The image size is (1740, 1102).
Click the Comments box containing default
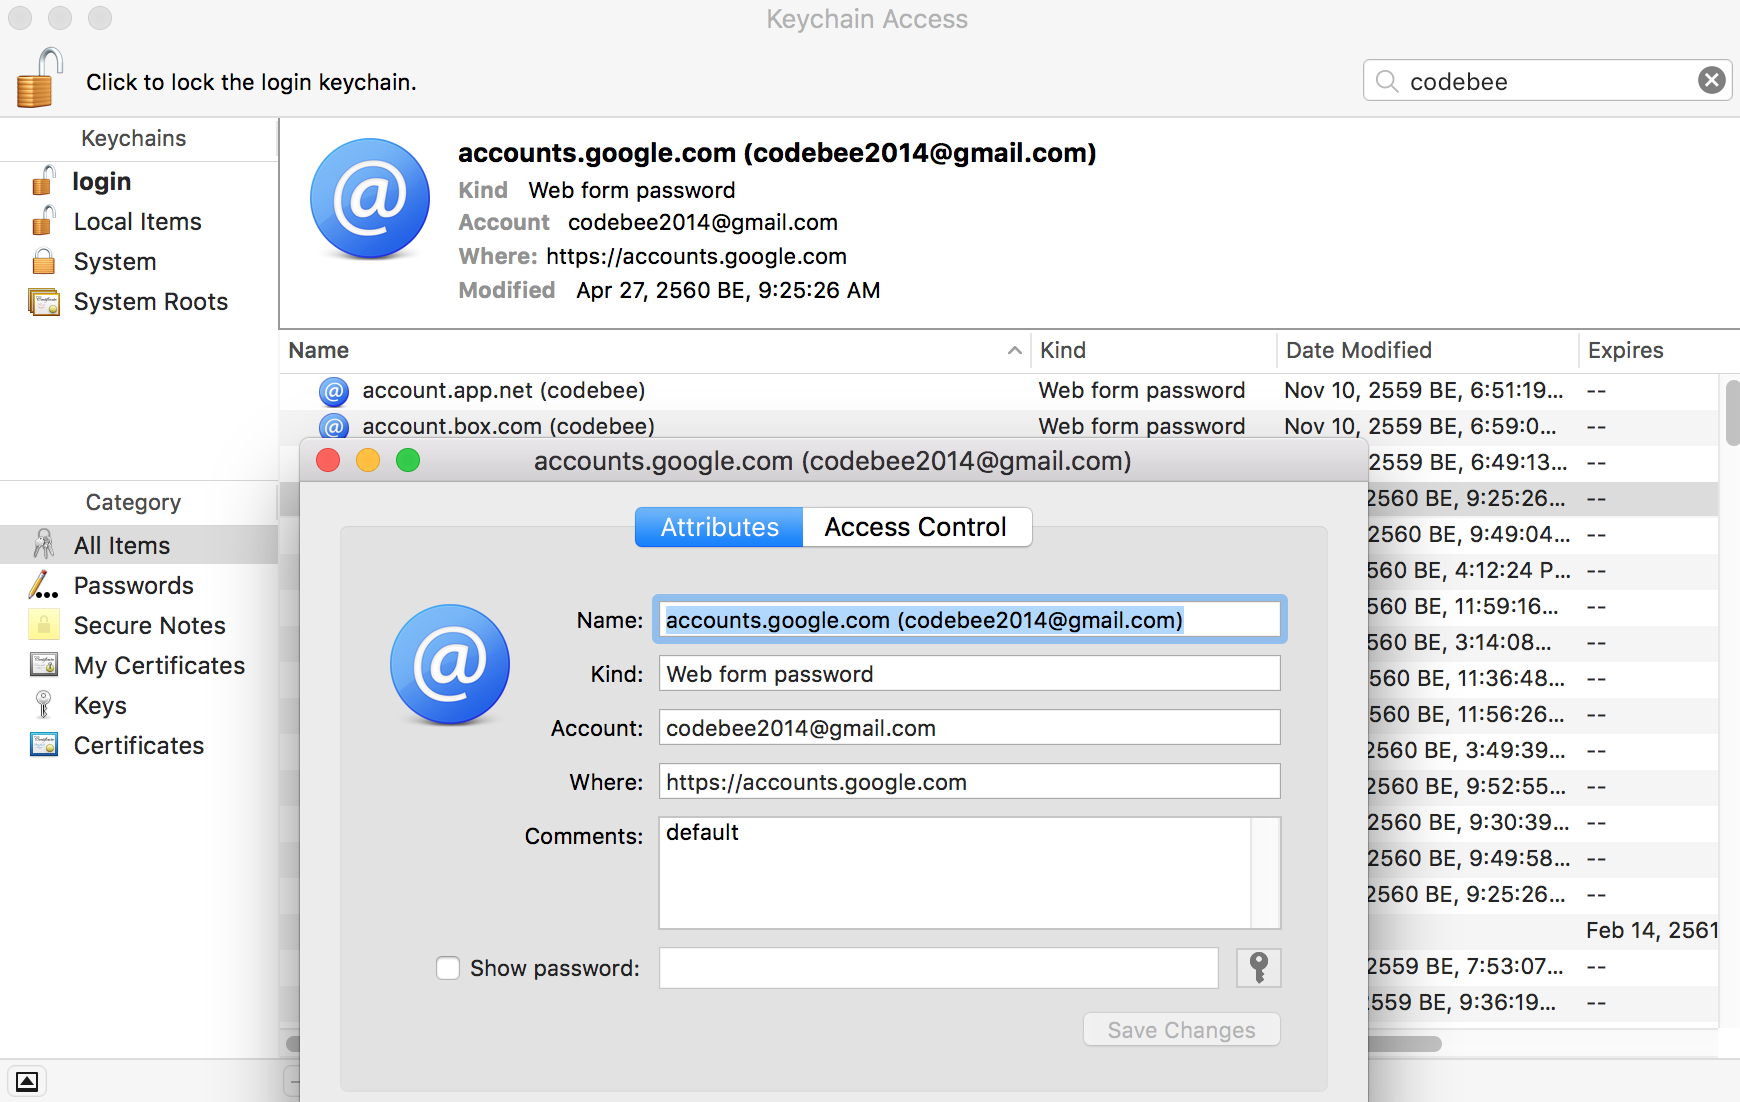point(955,873)
